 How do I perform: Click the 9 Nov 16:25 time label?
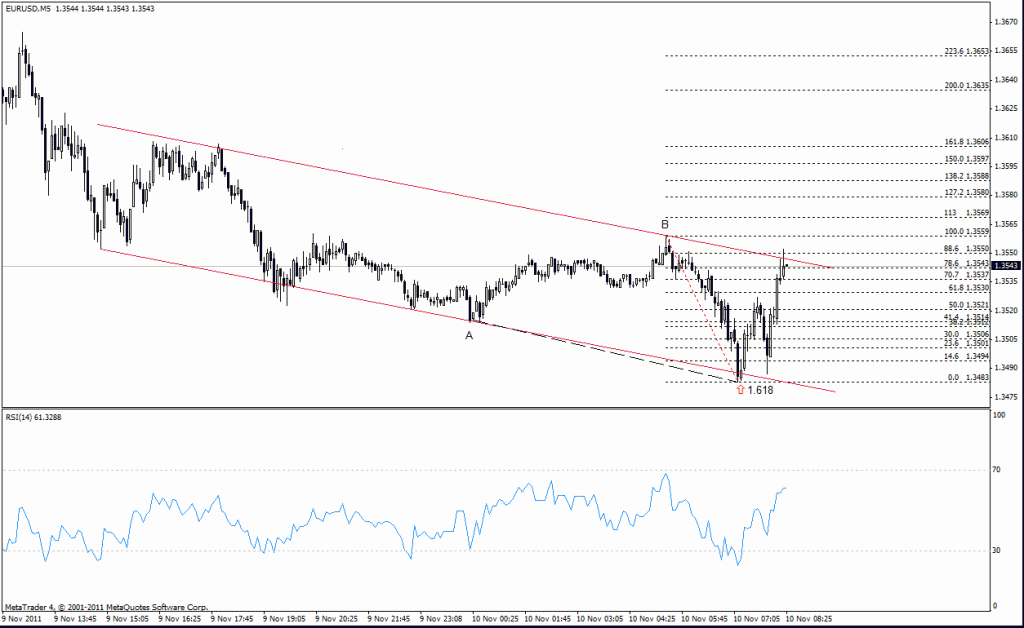click(x=180, y=618)
